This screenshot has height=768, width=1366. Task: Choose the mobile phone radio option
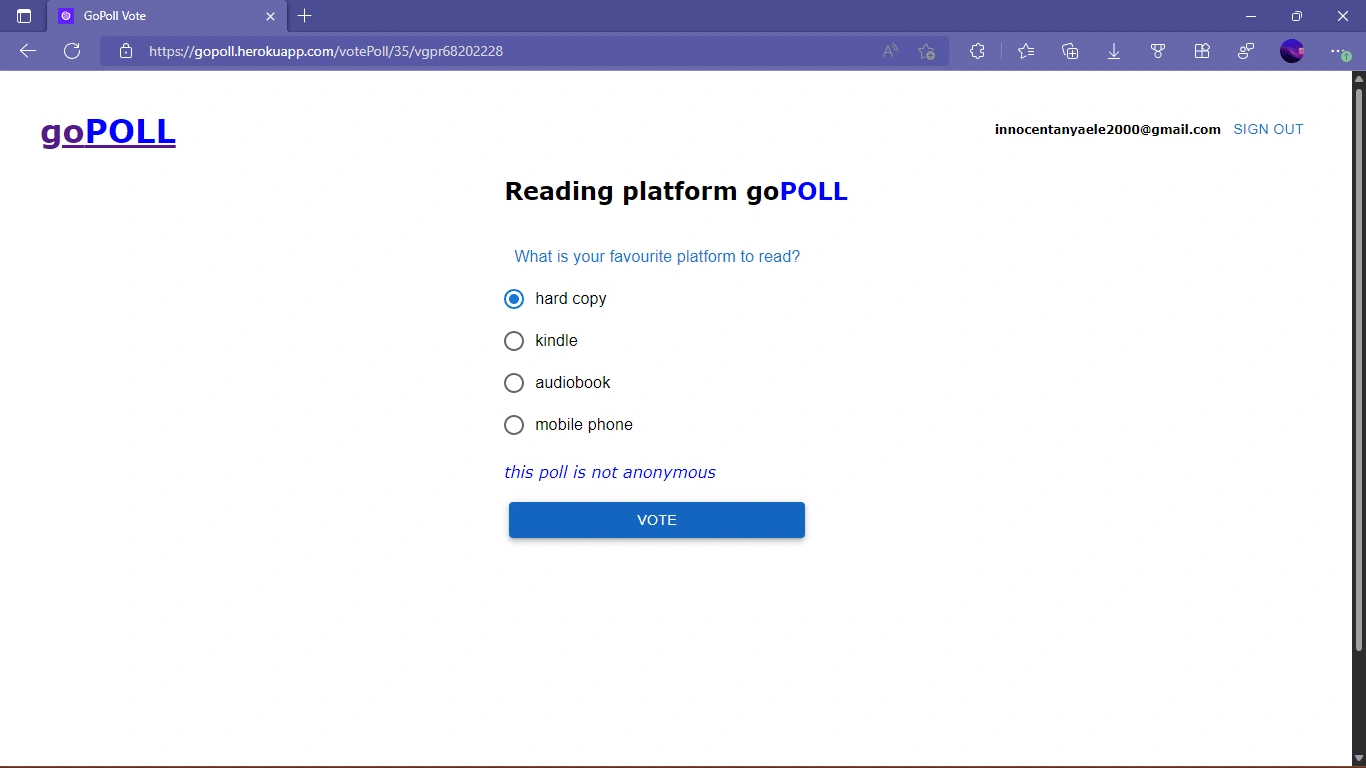514,425
